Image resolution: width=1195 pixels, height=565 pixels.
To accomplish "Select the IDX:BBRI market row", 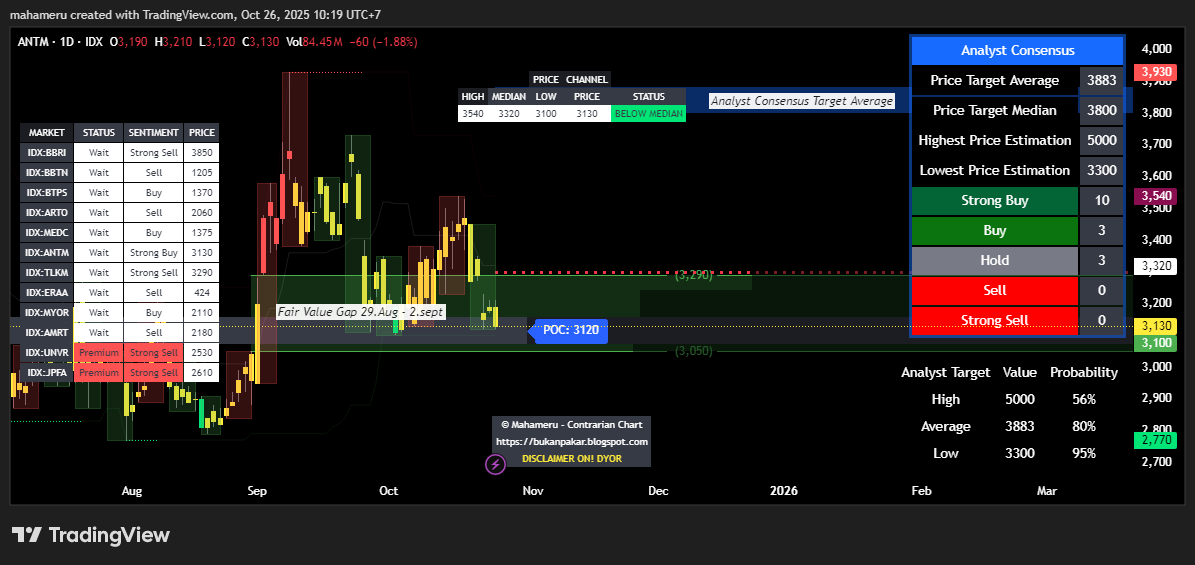I will (46, 152).
